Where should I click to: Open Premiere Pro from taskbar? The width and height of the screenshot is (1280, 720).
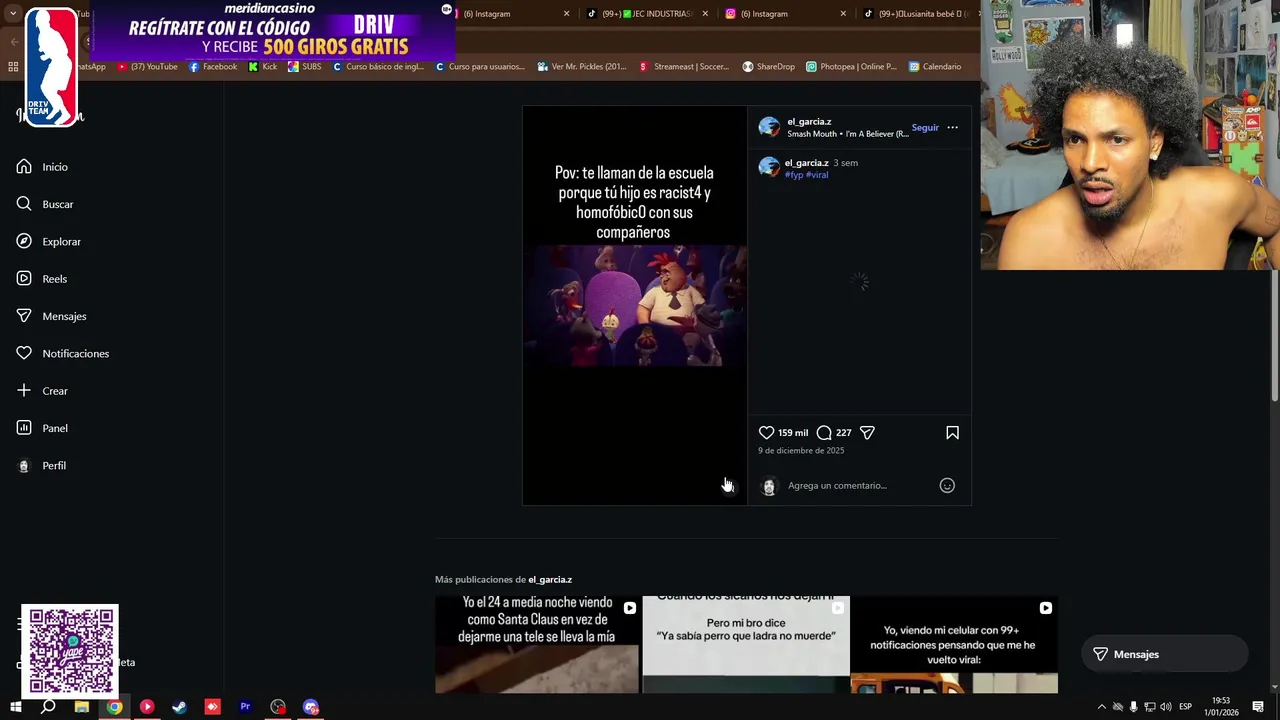click(245, 707)
